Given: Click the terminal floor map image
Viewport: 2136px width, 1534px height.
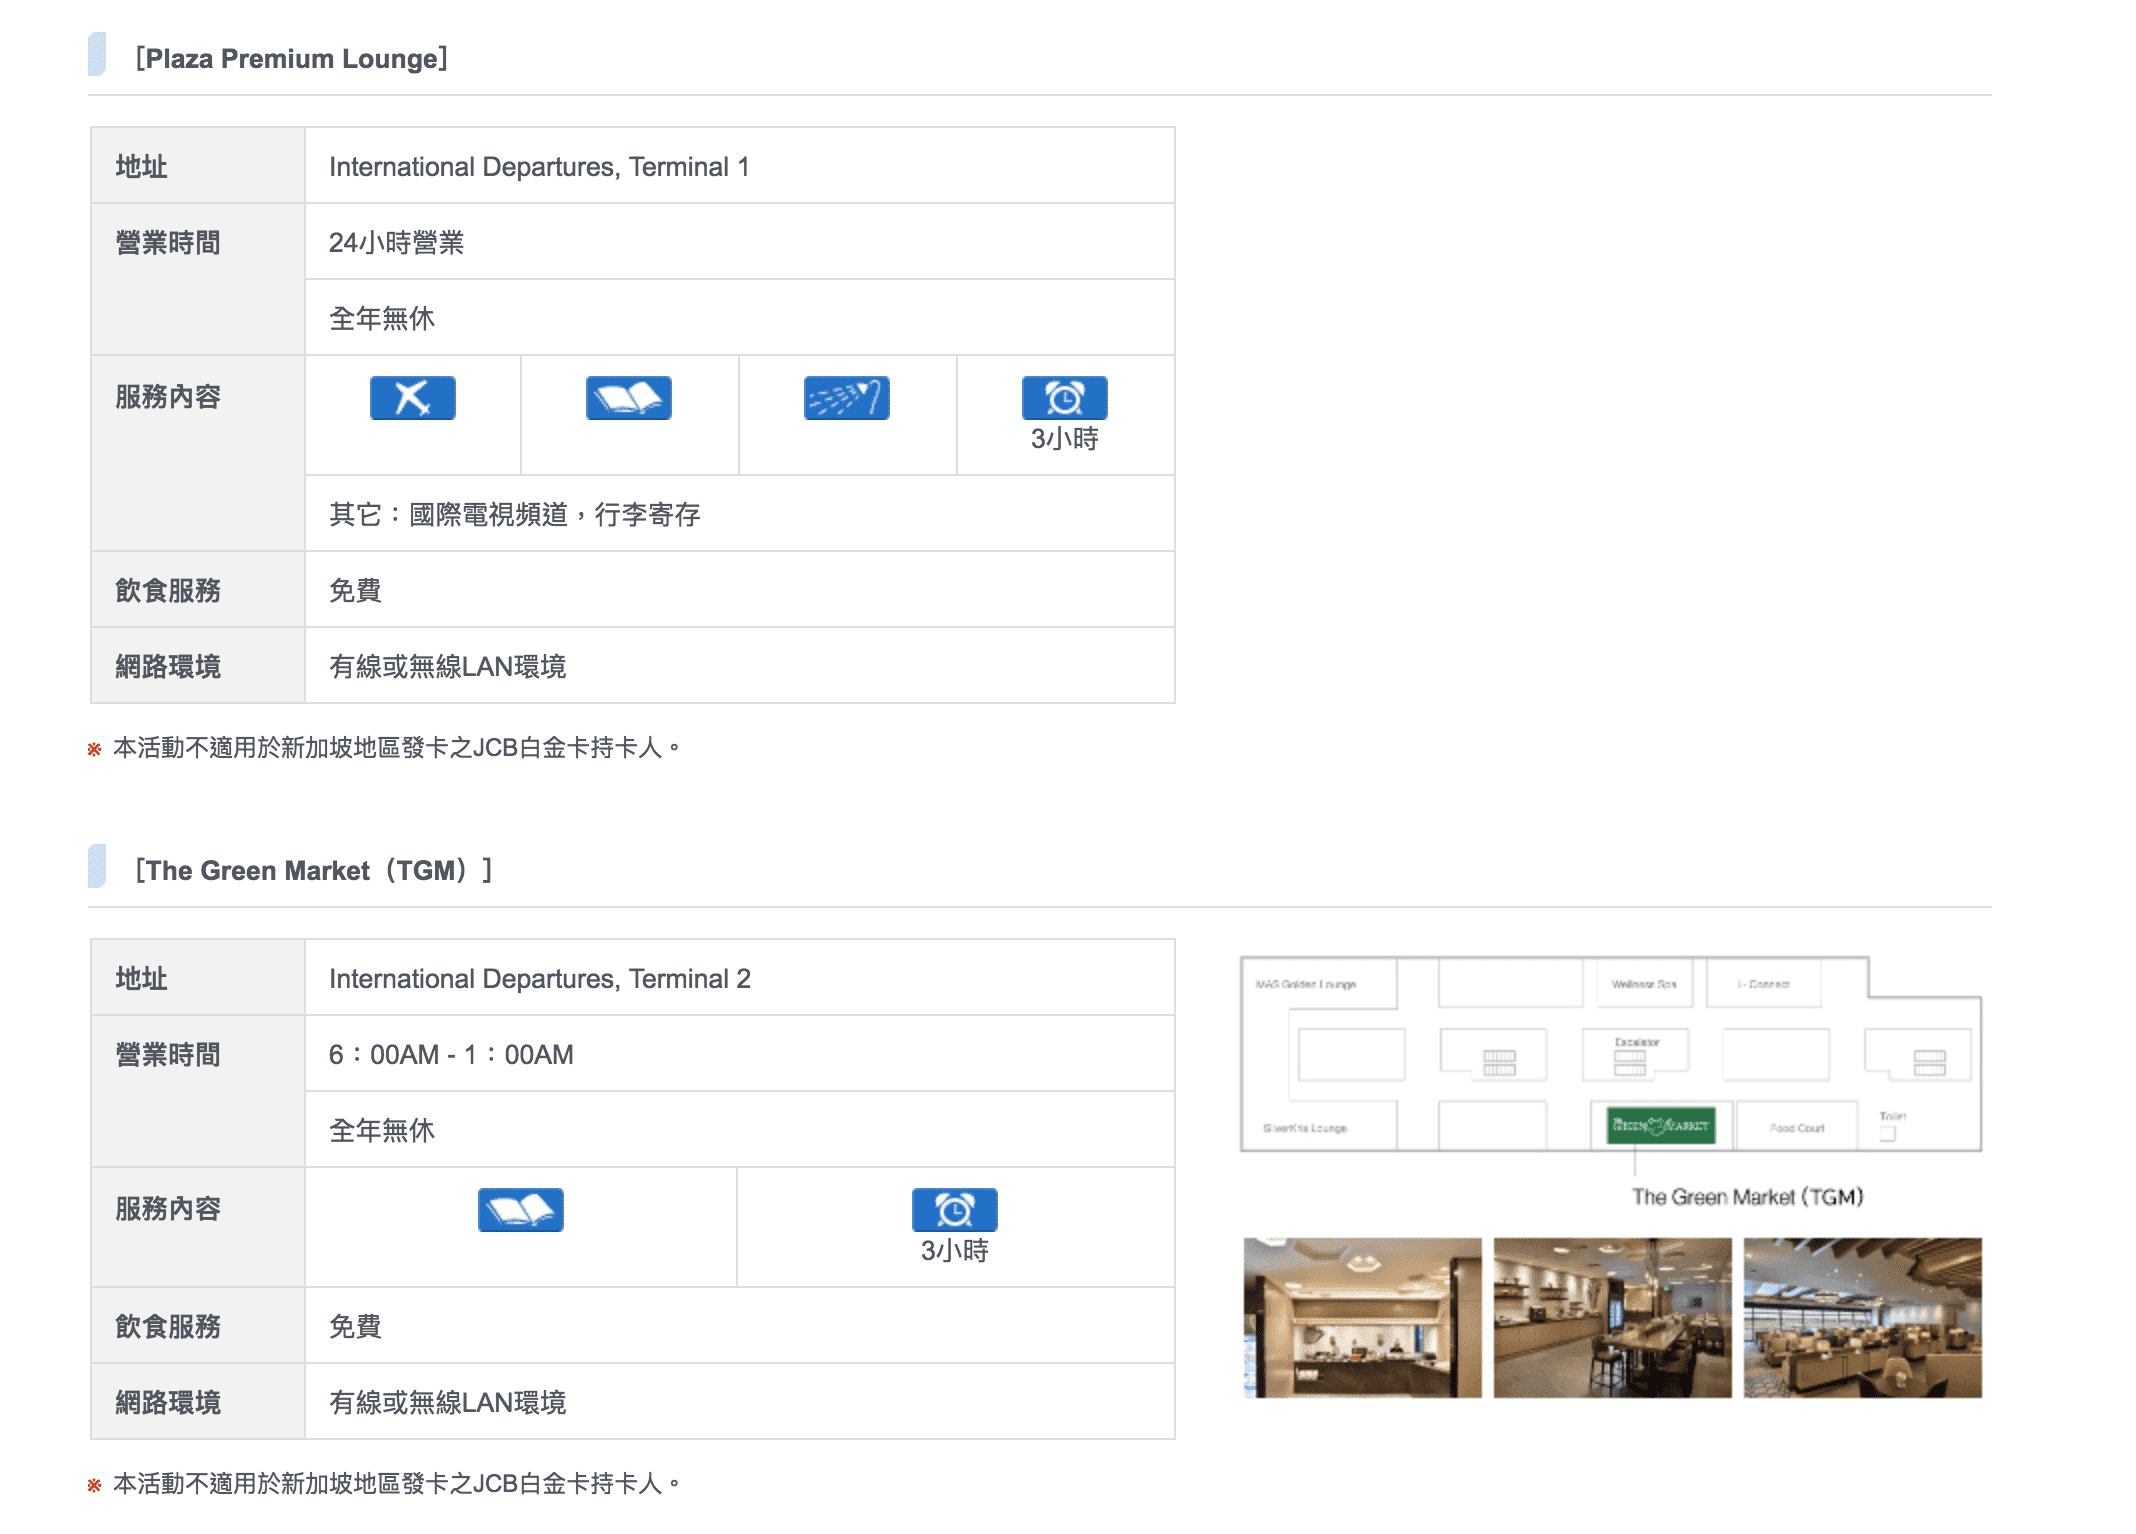Looking at the screenshot, I should 1611,1054.
